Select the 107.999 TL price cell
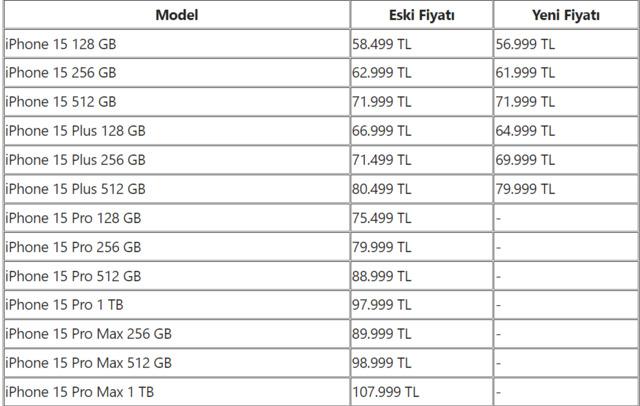Image resolution: width=640 pixels, height=406 pixels. [x=386, y=392]
